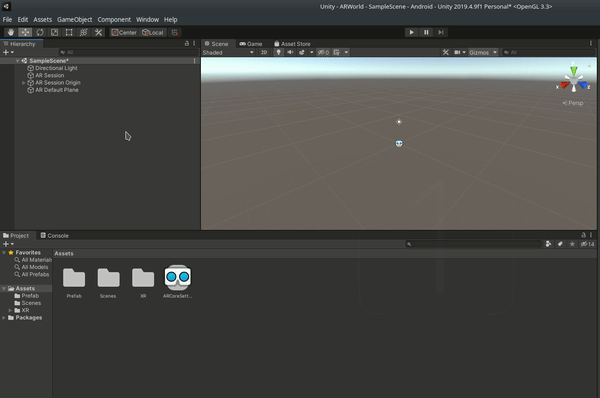Expand the XR folder in tree
Image resolution: width=600 pixels, height=398 pixels.
pos(10,310)
